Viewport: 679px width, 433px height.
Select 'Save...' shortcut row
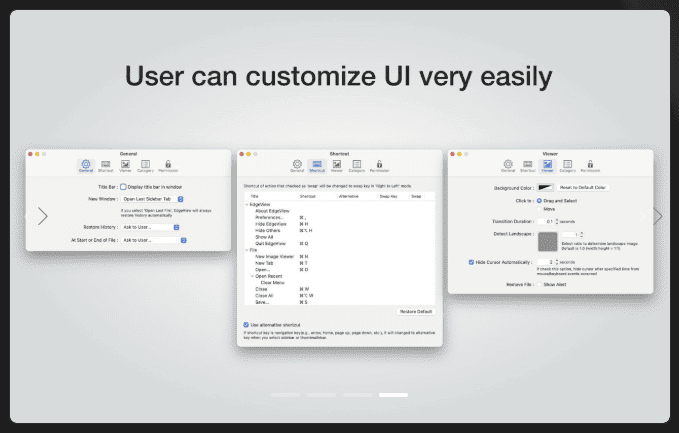coord(340,302)
